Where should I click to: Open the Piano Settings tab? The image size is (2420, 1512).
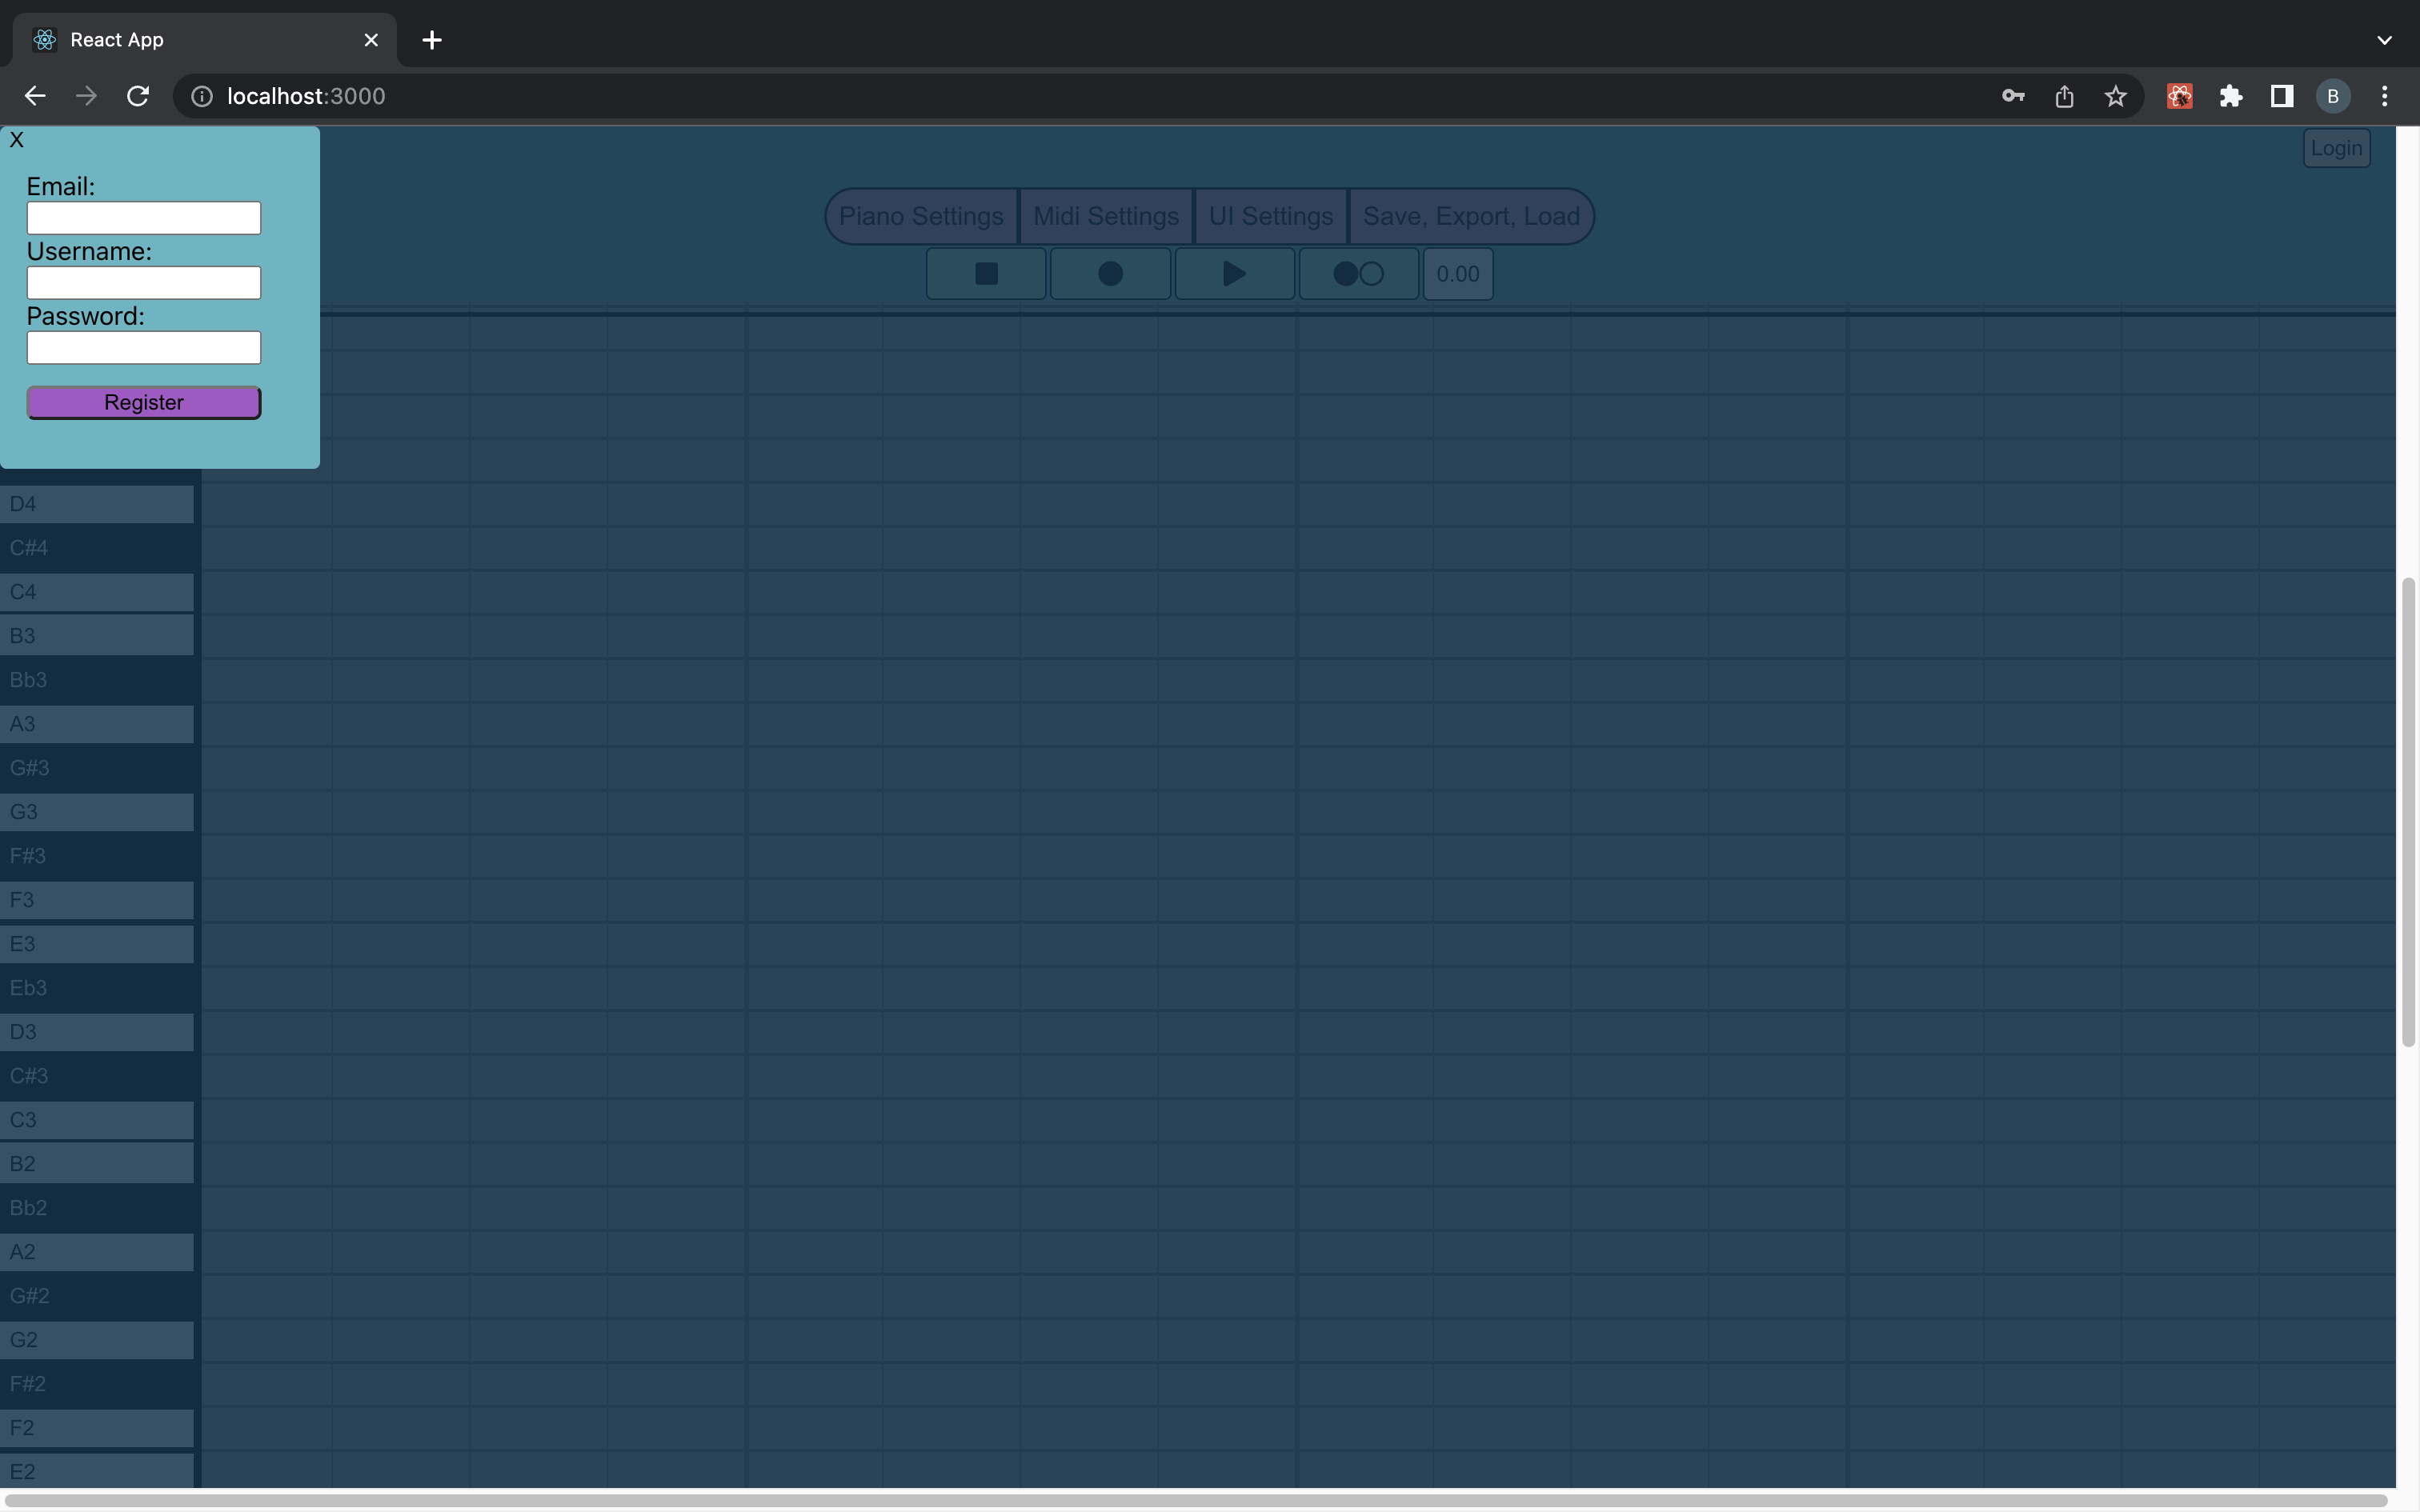pyautogui.click(x=920, y=215)
